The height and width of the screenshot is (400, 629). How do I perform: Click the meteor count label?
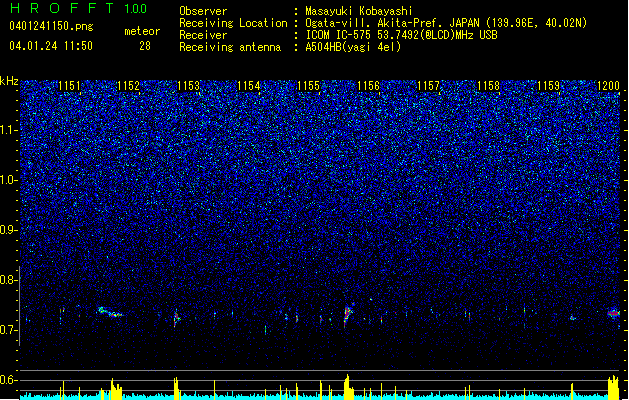tap(142, 31)
